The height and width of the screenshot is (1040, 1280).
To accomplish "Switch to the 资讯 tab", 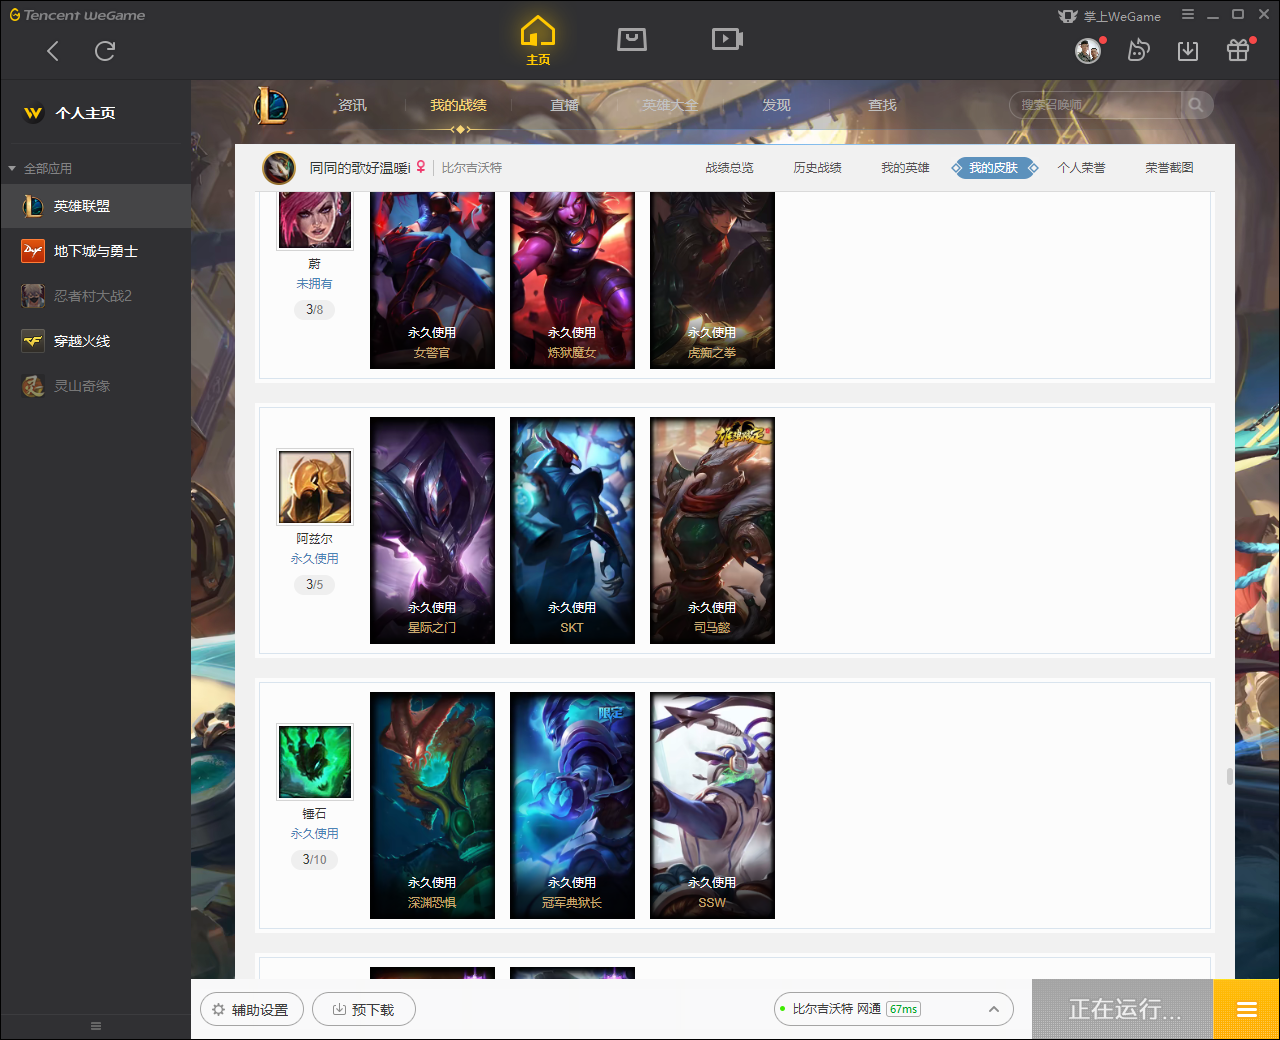I will pos(352,105).
